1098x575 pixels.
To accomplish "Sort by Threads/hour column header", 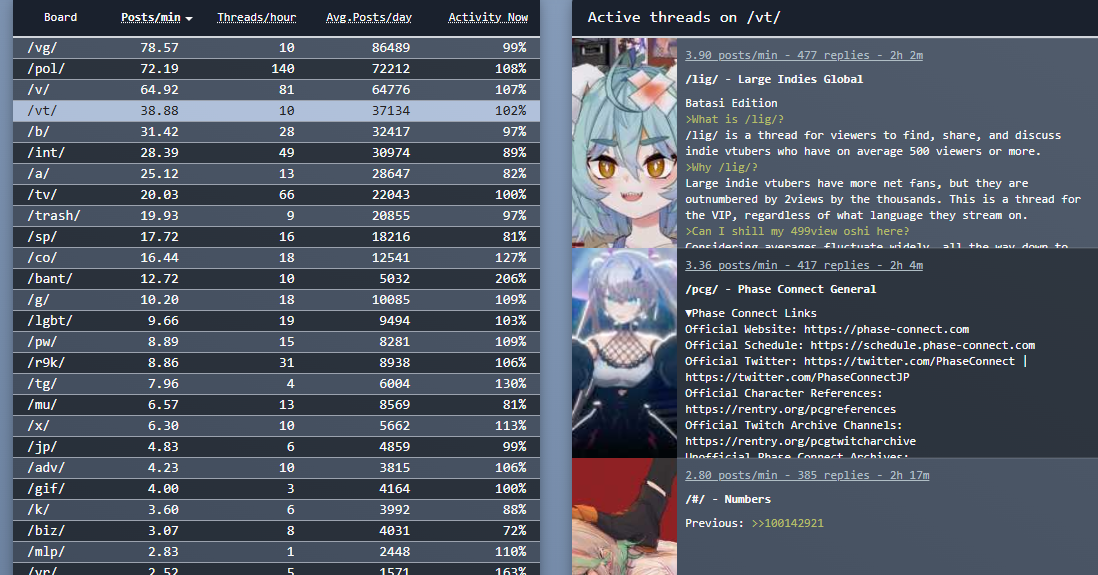I will tap(256, 18).
